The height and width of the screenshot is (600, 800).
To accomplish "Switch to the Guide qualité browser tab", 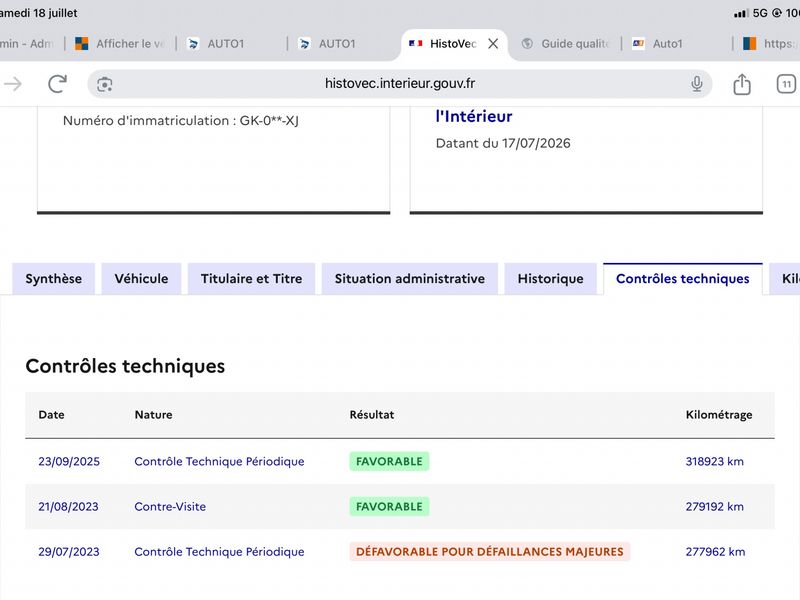I will click(x=566, y=44).
